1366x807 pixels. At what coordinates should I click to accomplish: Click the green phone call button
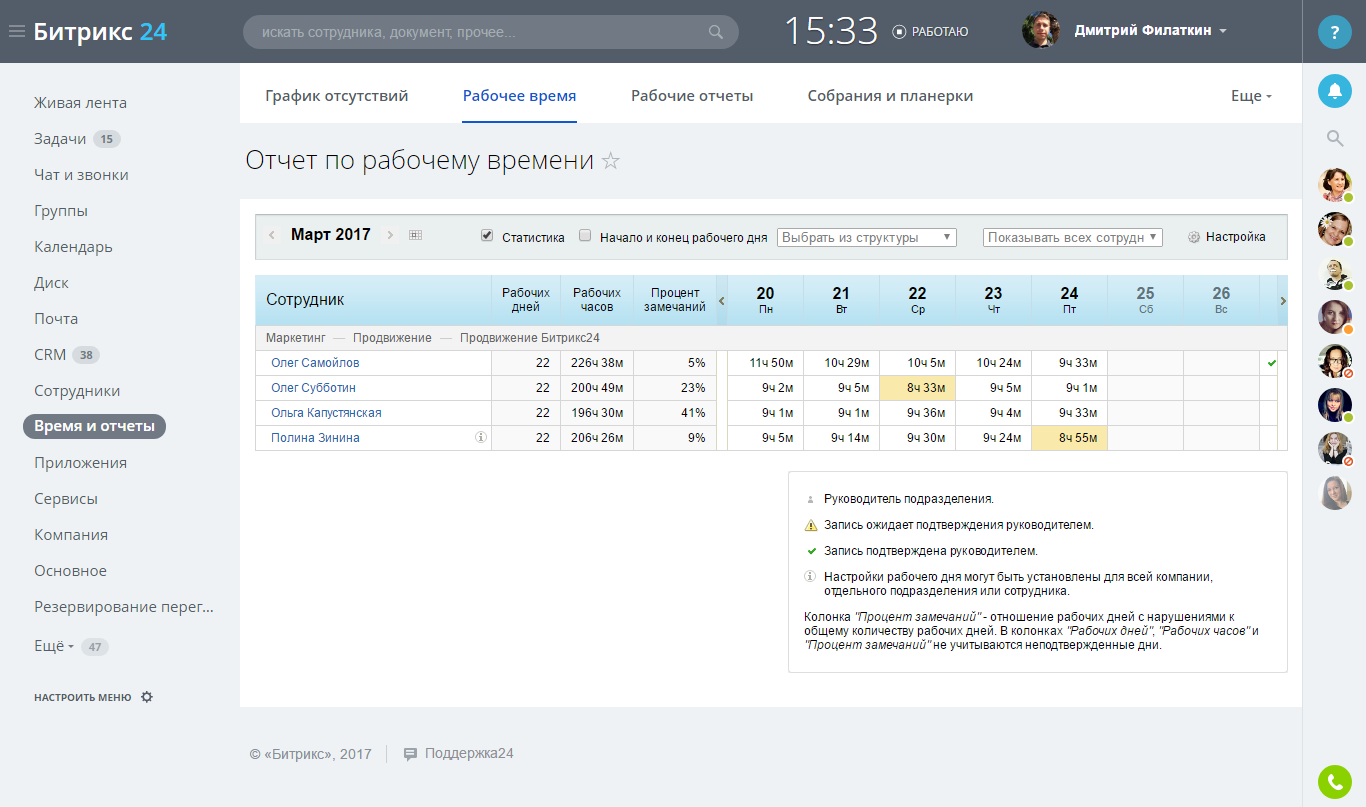click(x=1334, y=782)
